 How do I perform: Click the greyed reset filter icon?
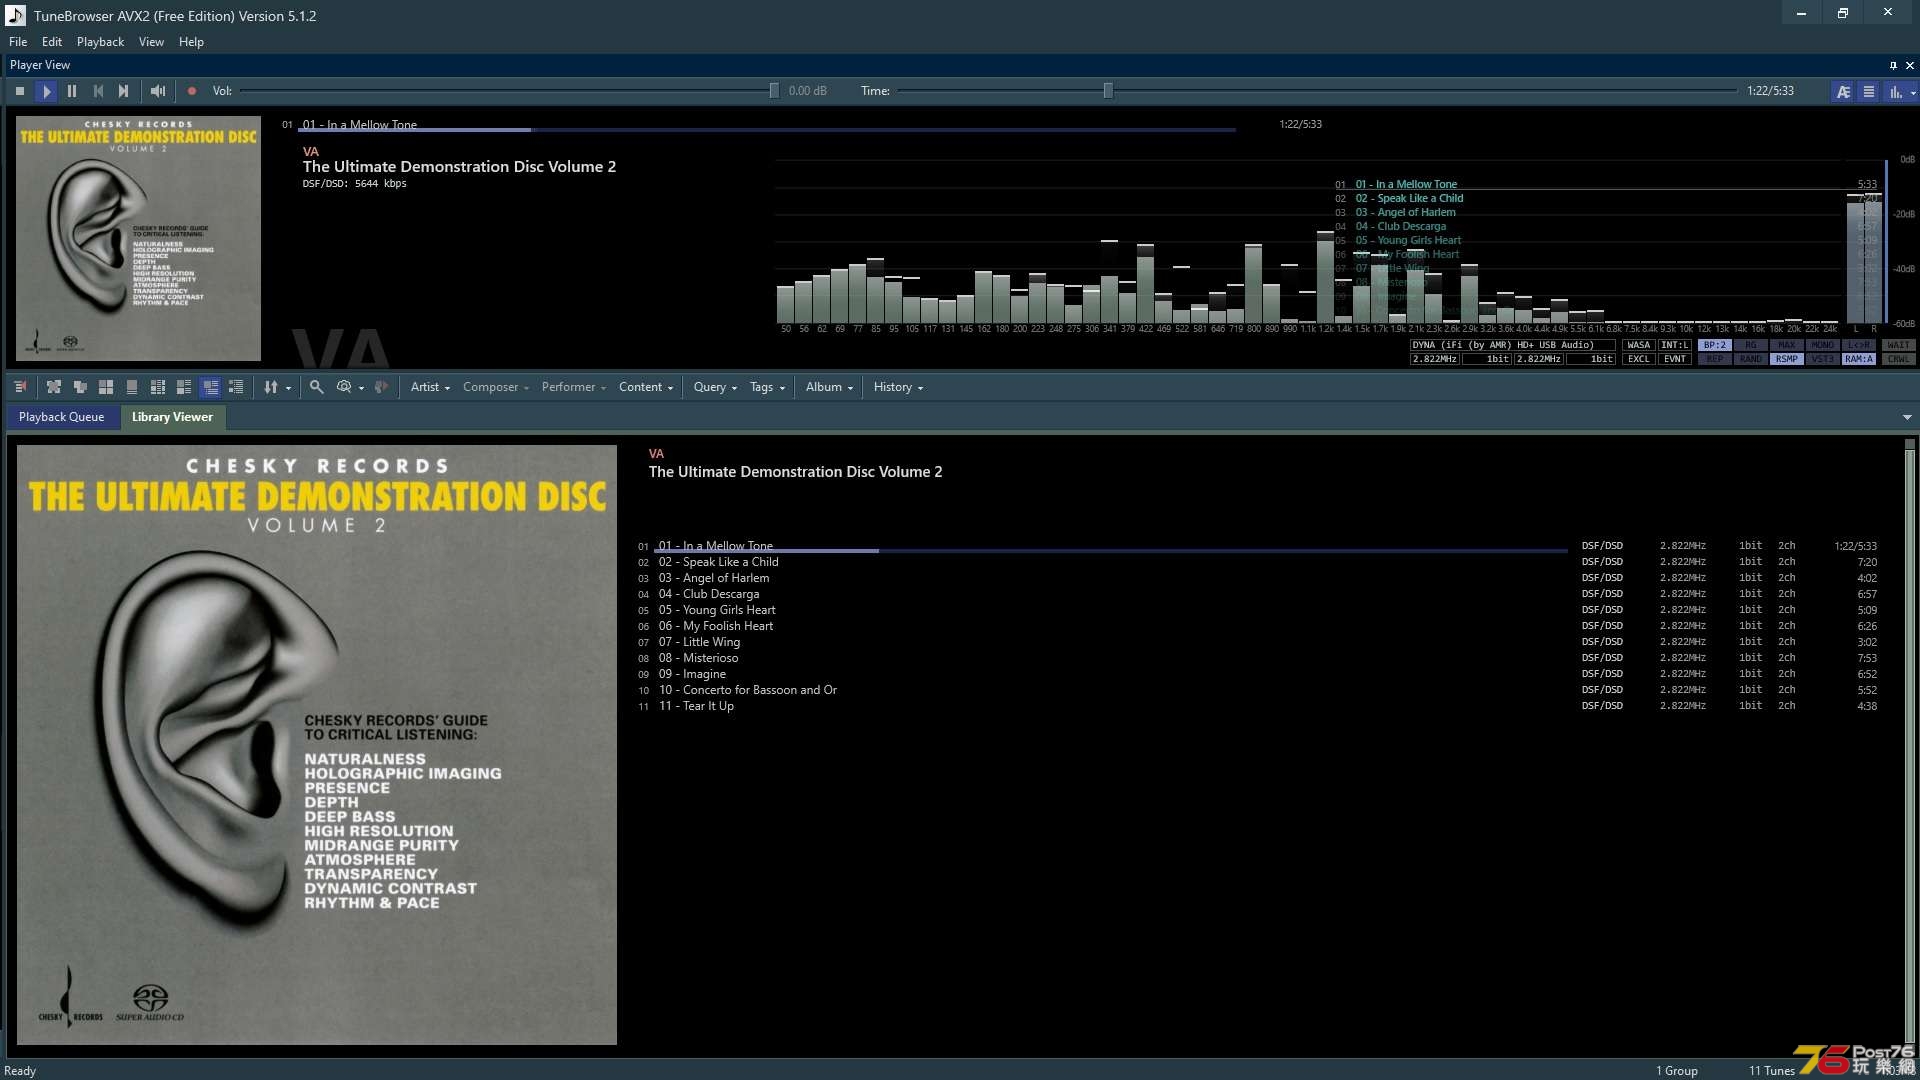tap(381, 387)
